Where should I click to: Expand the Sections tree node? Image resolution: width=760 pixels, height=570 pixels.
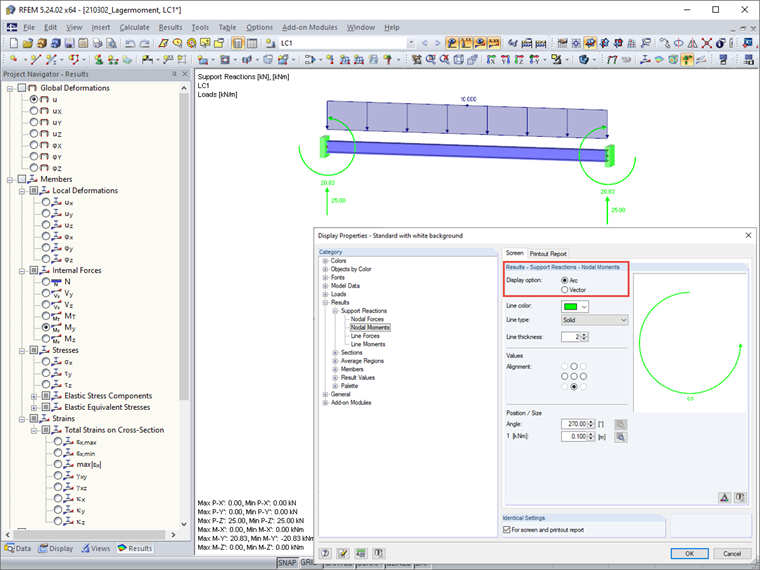point(335,353)
